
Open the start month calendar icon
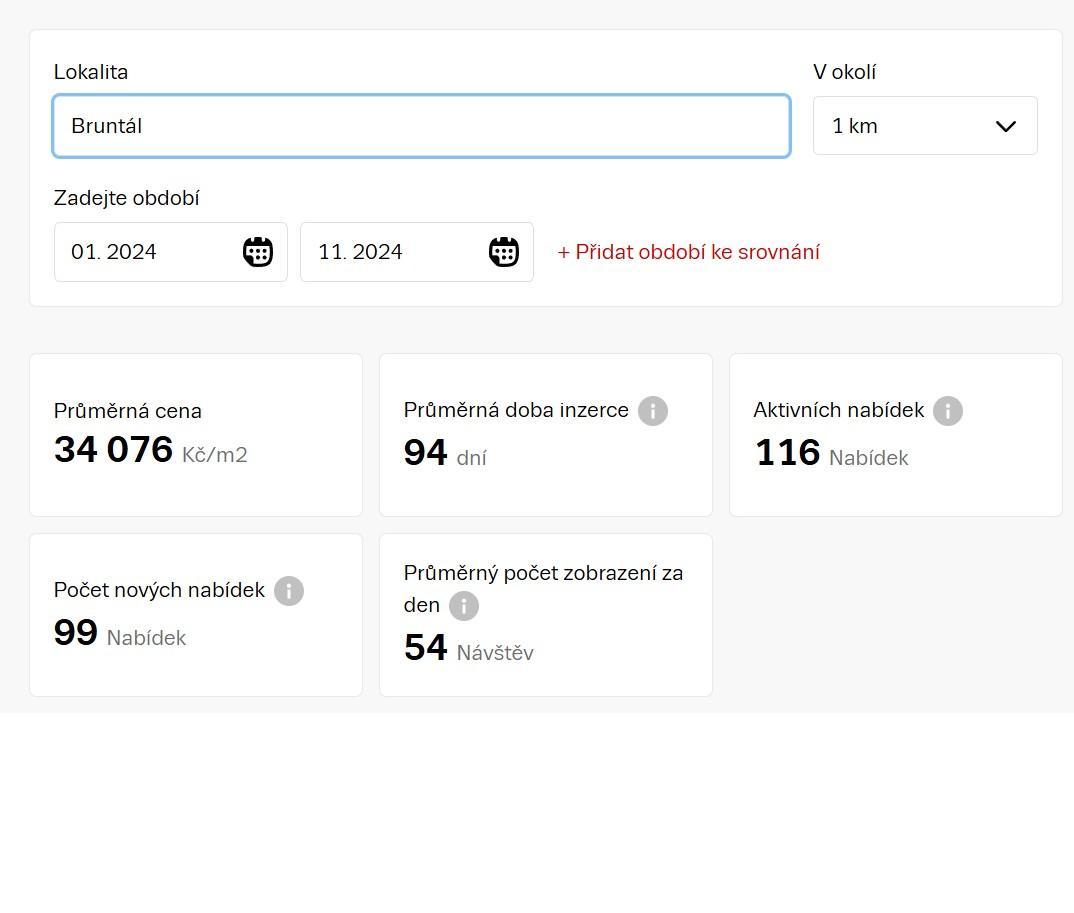[258, 251]
